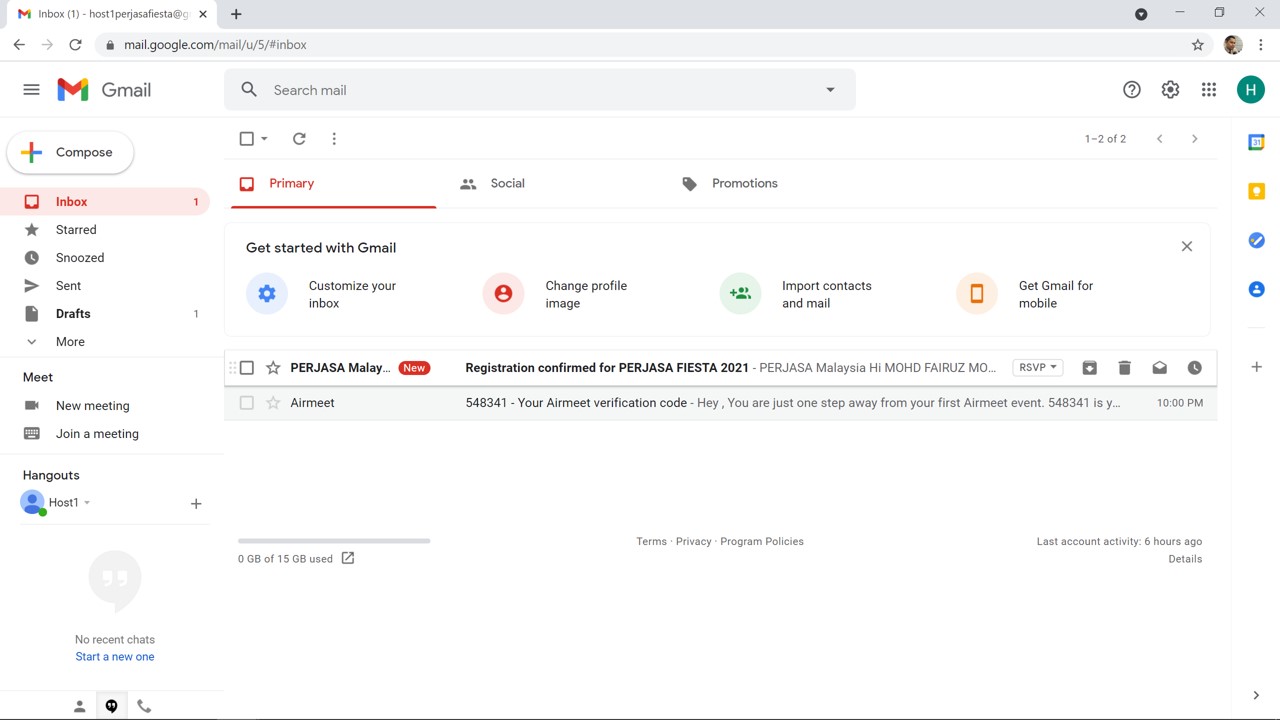Switch to Hangouts contacts icon

(80, 706)
